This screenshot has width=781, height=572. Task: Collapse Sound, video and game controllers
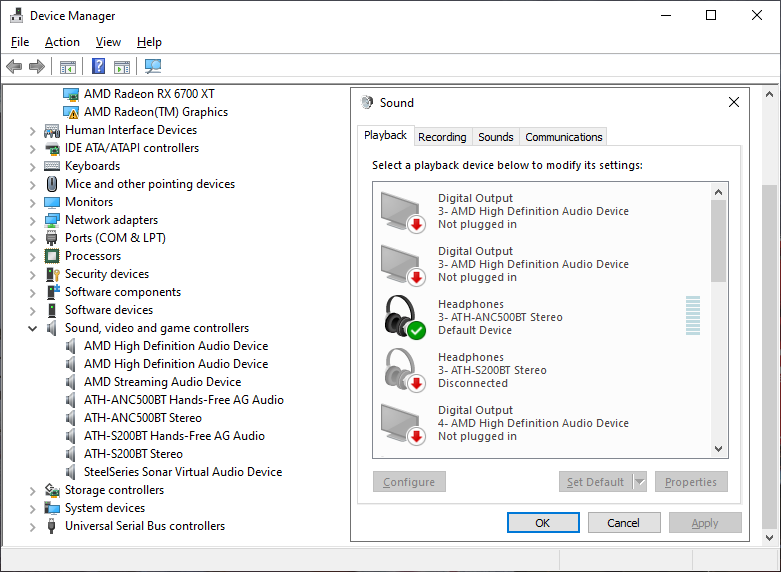pos(32,328)
